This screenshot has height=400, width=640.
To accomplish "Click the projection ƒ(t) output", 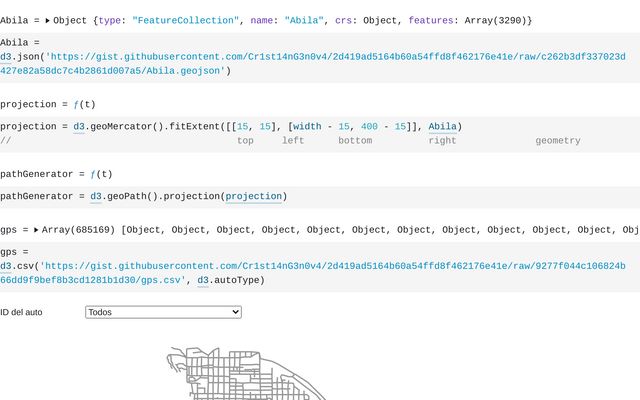I will 79,104.
